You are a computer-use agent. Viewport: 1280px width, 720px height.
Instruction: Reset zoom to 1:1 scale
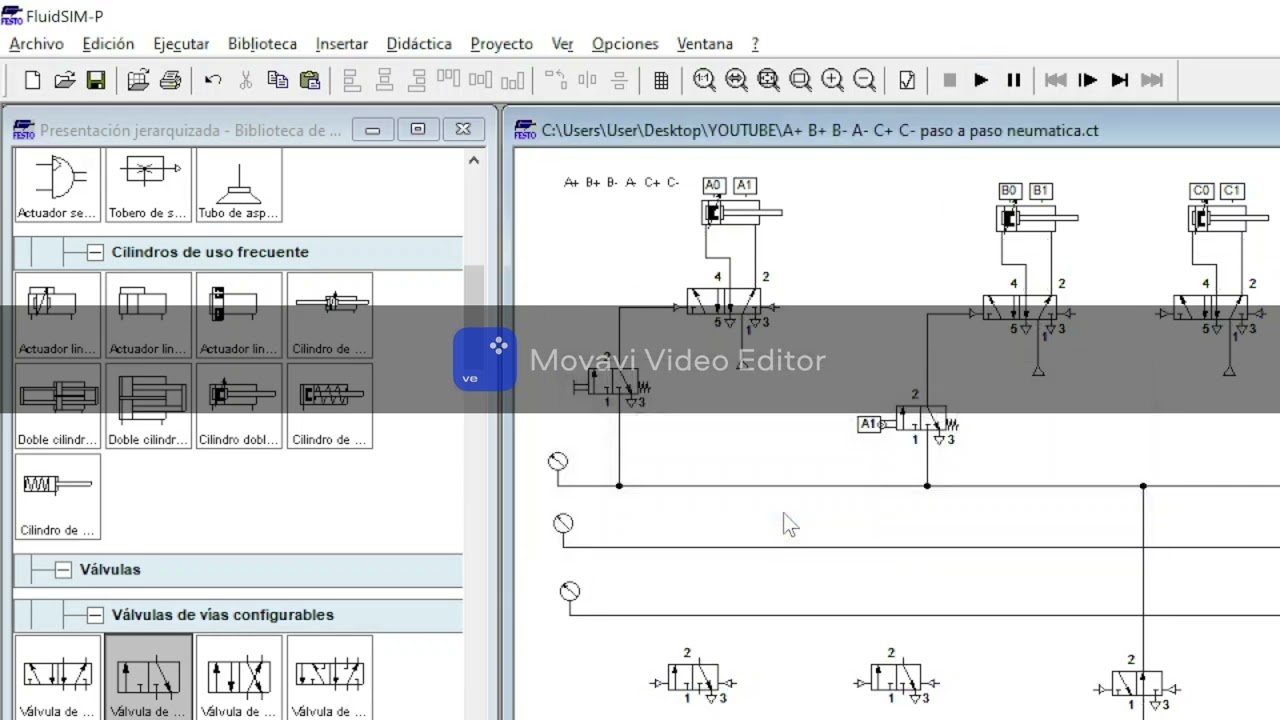704,80
